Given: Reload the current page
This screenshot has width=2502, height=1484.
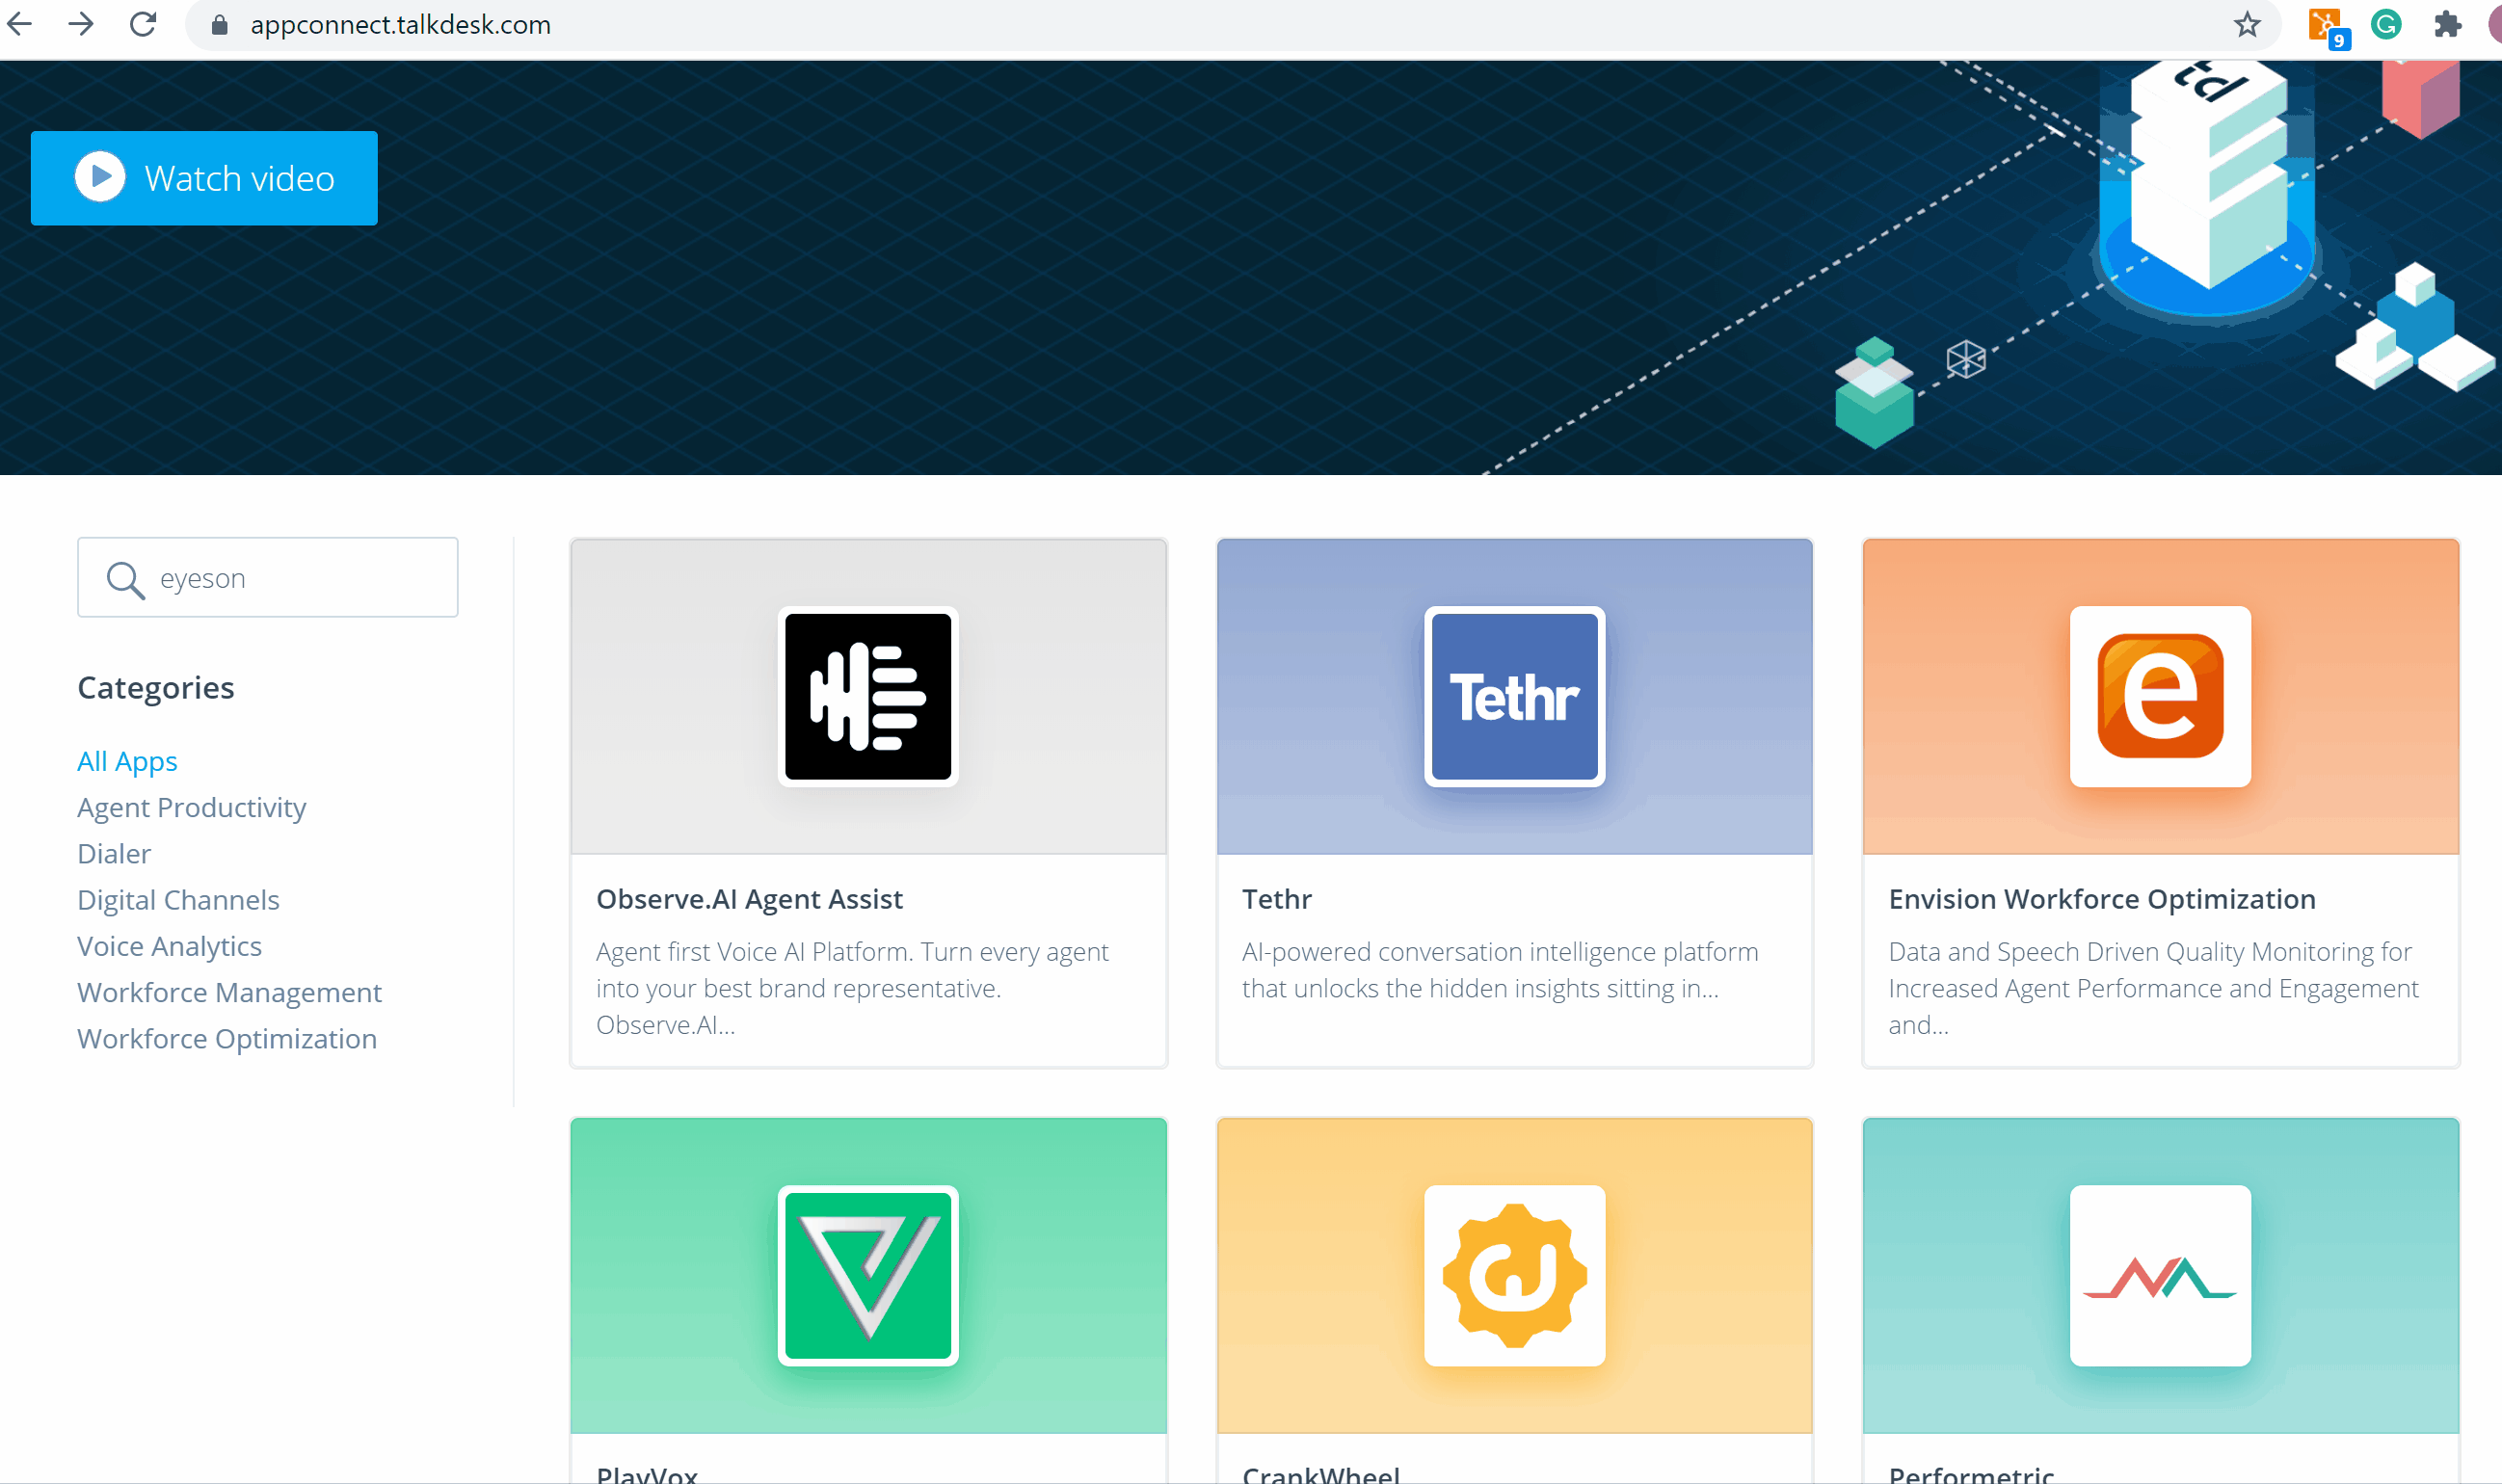Looking at the screenshot, I should click(x=143, y=24).
